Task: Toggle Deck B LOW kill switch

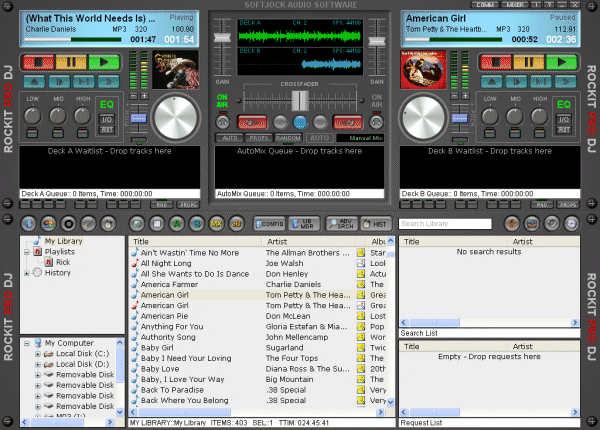Action: tap(490, 133)
